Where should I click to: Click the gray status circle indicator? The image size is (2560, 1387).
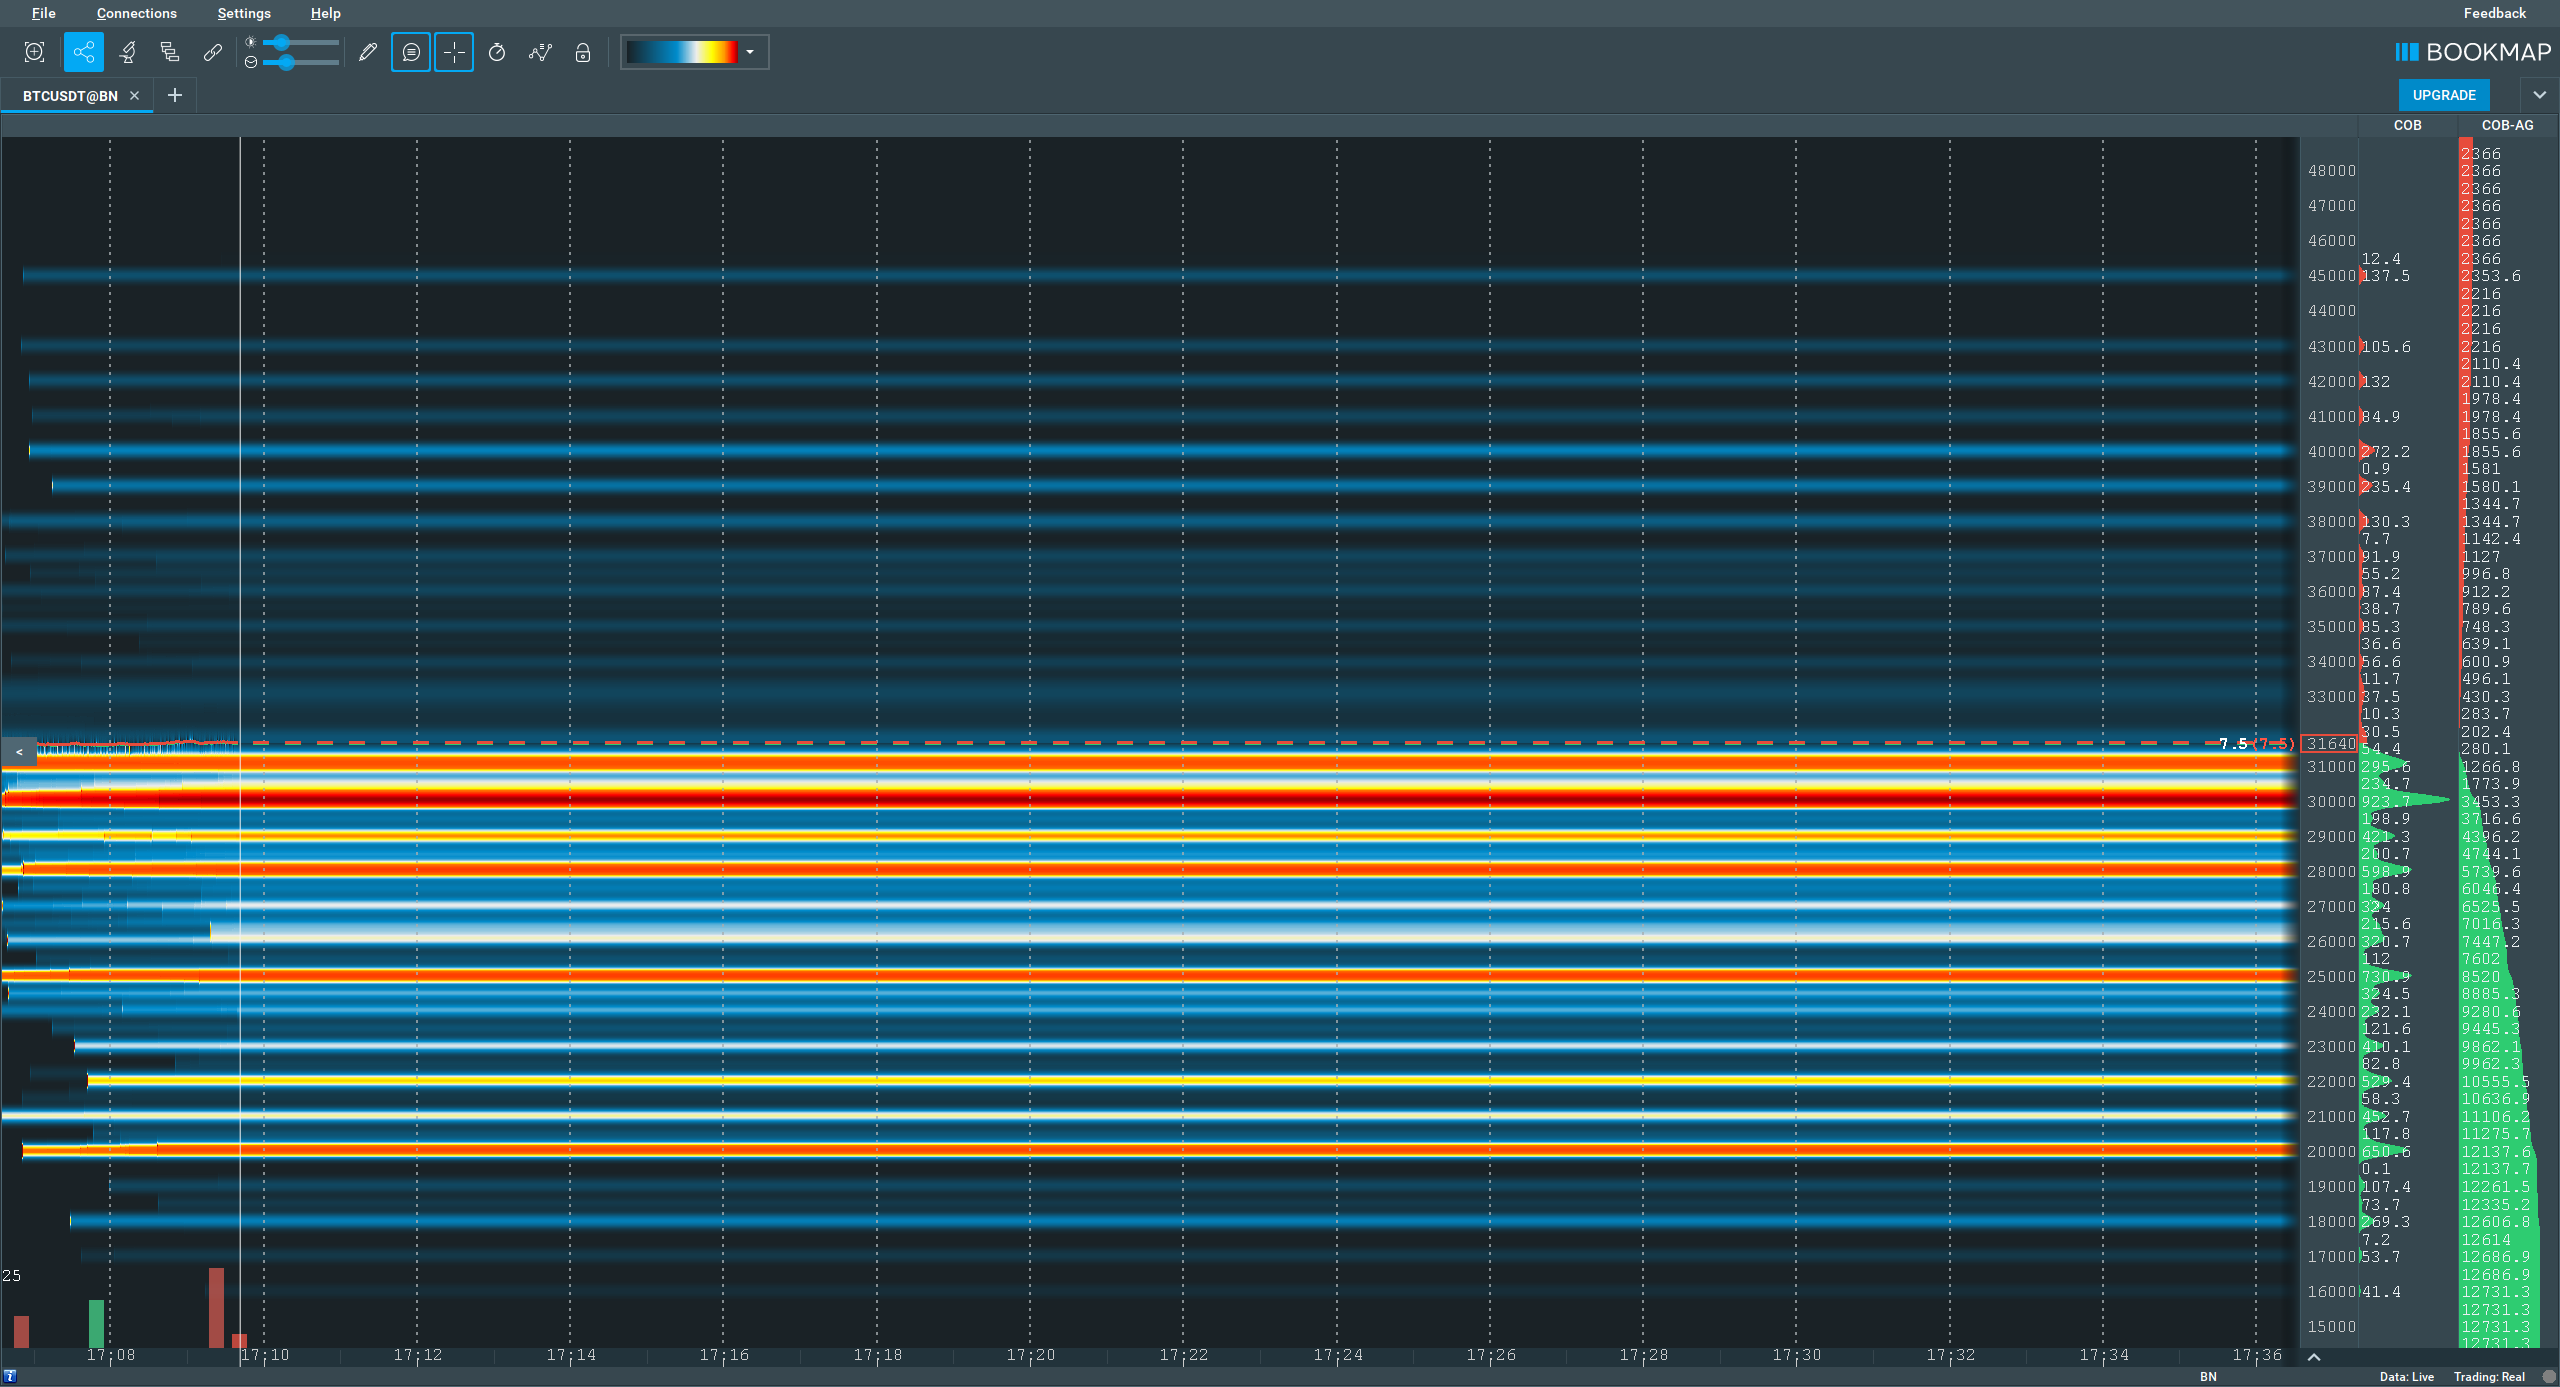(x=2548, y=1377)
